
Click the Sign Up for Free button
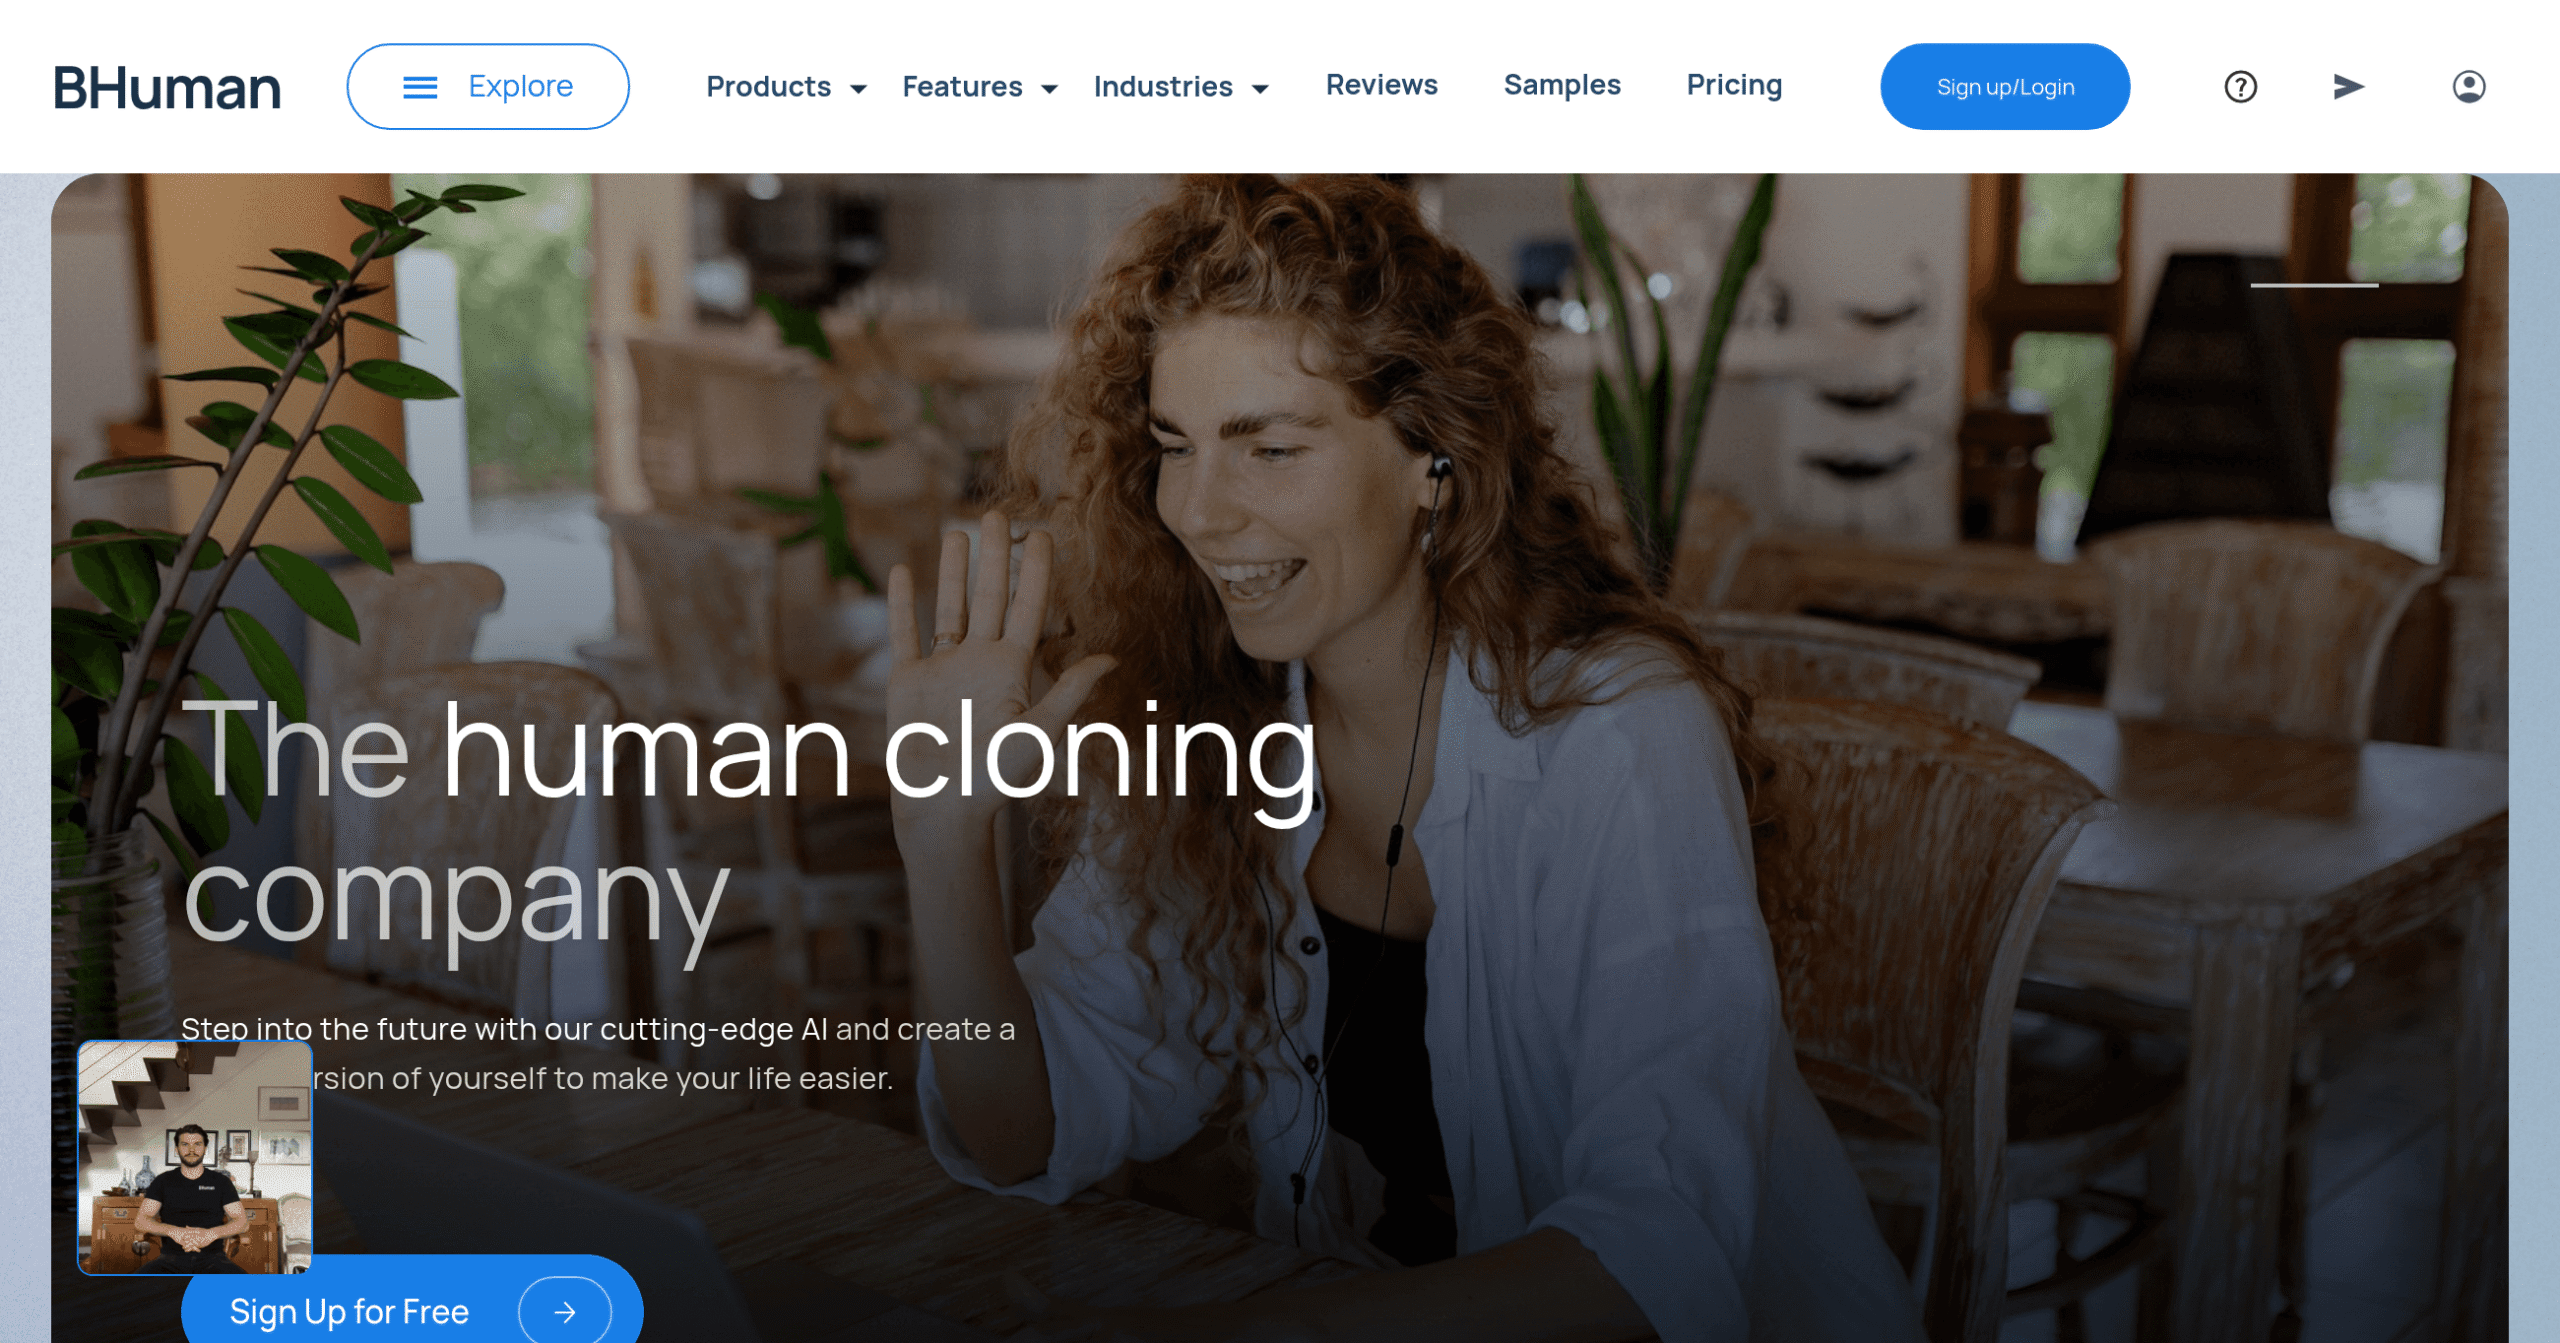tap(412, 1305)
